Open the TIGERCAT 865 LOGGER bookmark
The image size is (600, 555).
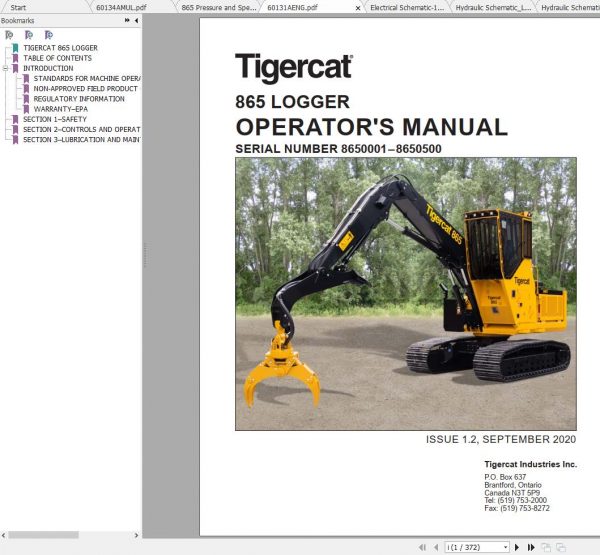point(60,48)
